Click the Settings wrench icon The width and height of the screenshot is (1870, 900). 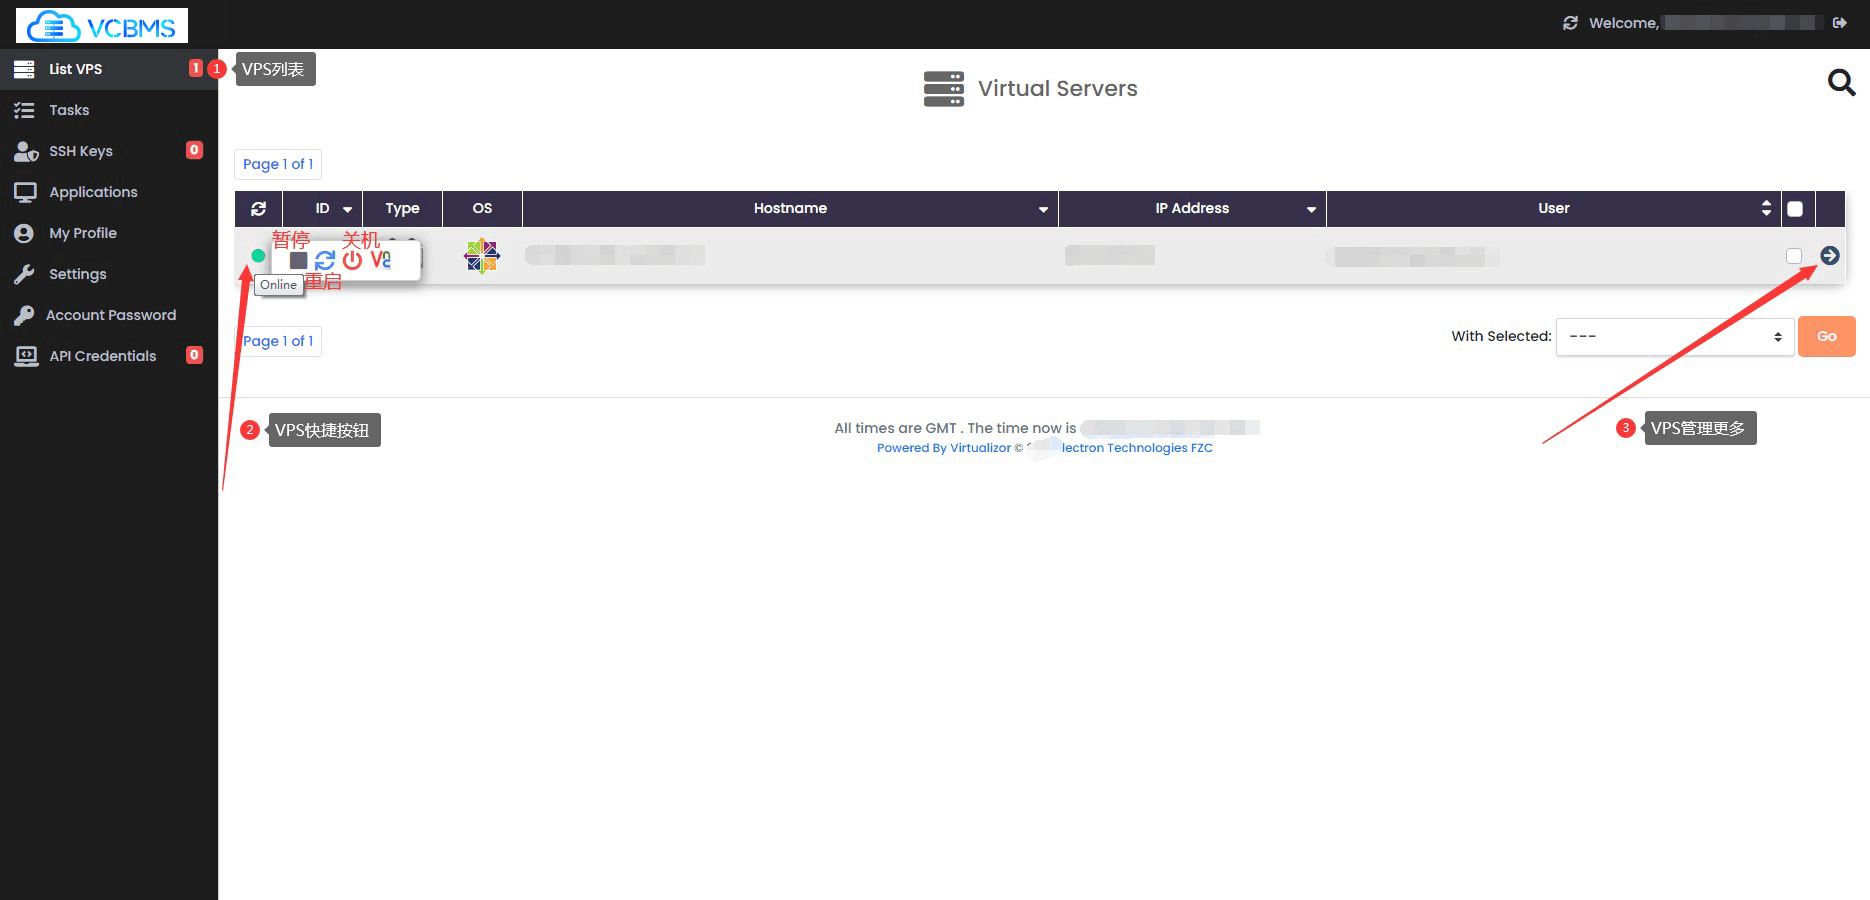coord(24,274)
